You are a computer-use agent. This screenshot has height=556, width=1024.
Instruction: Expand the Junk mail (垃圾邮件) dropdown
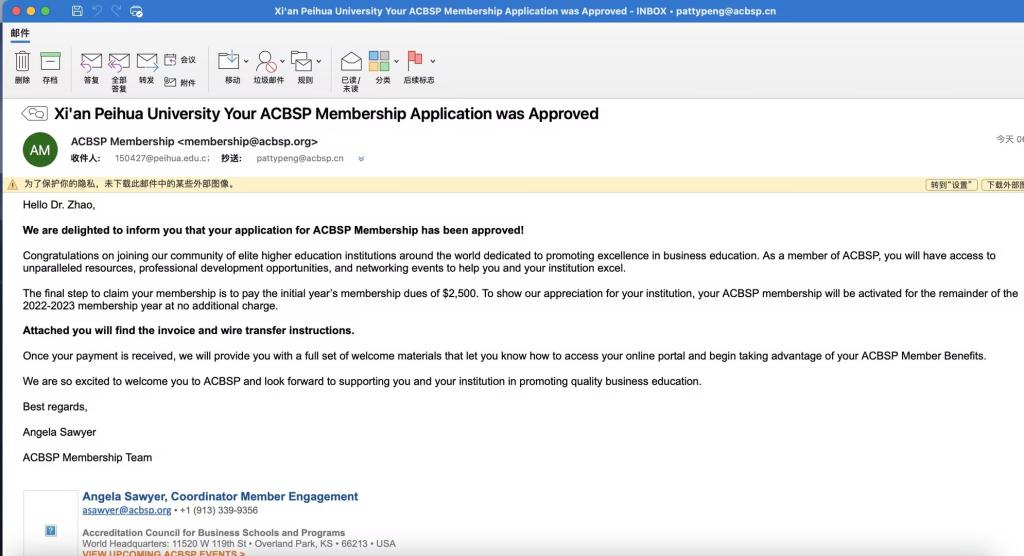[283, 61]
